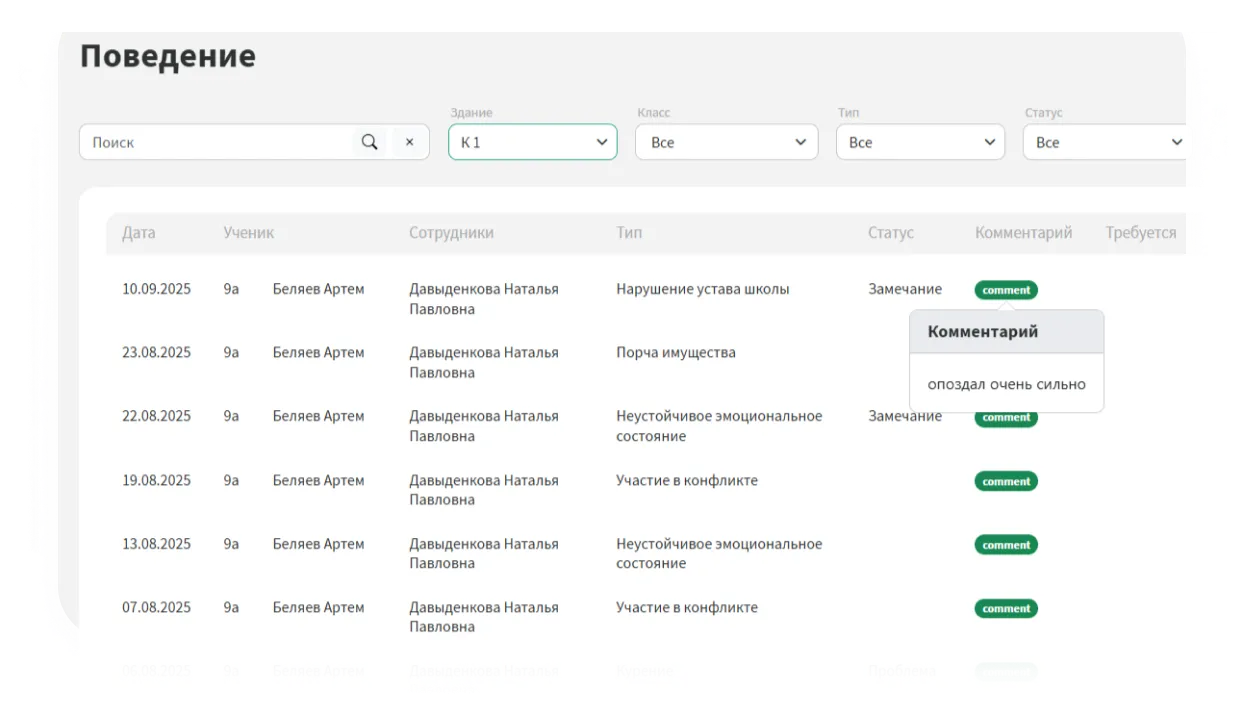This screenshot has height=708, width=1242.
Task: Clear the search field with the × icon
Action: [409, 142]
